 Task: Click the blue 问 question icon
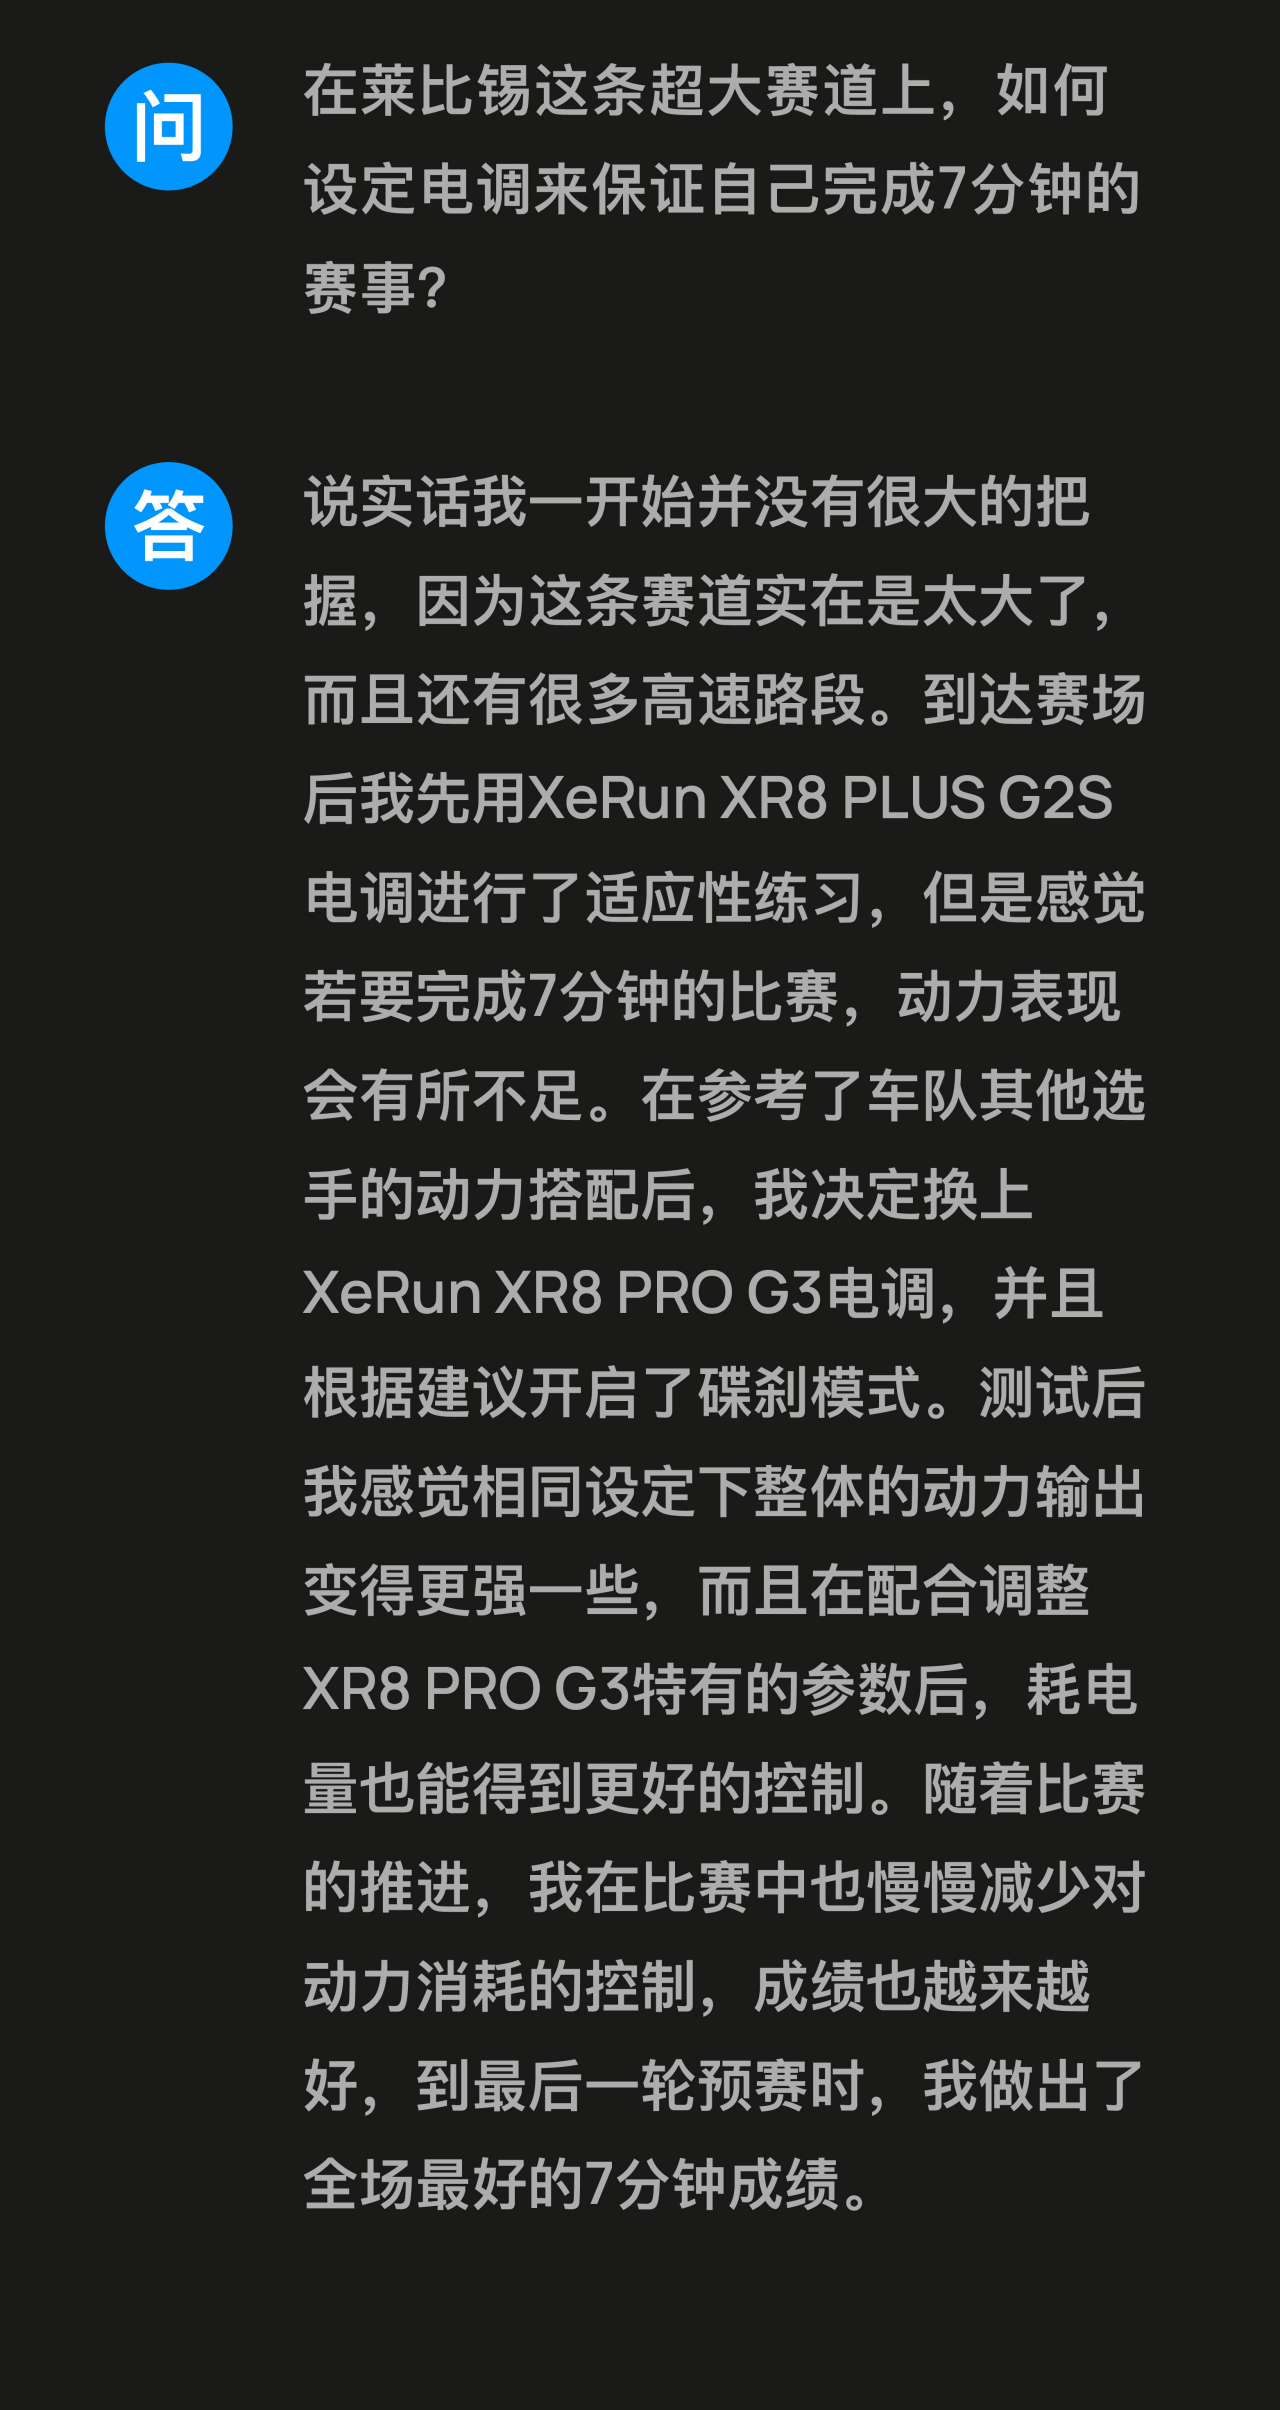tap(169, 127)
